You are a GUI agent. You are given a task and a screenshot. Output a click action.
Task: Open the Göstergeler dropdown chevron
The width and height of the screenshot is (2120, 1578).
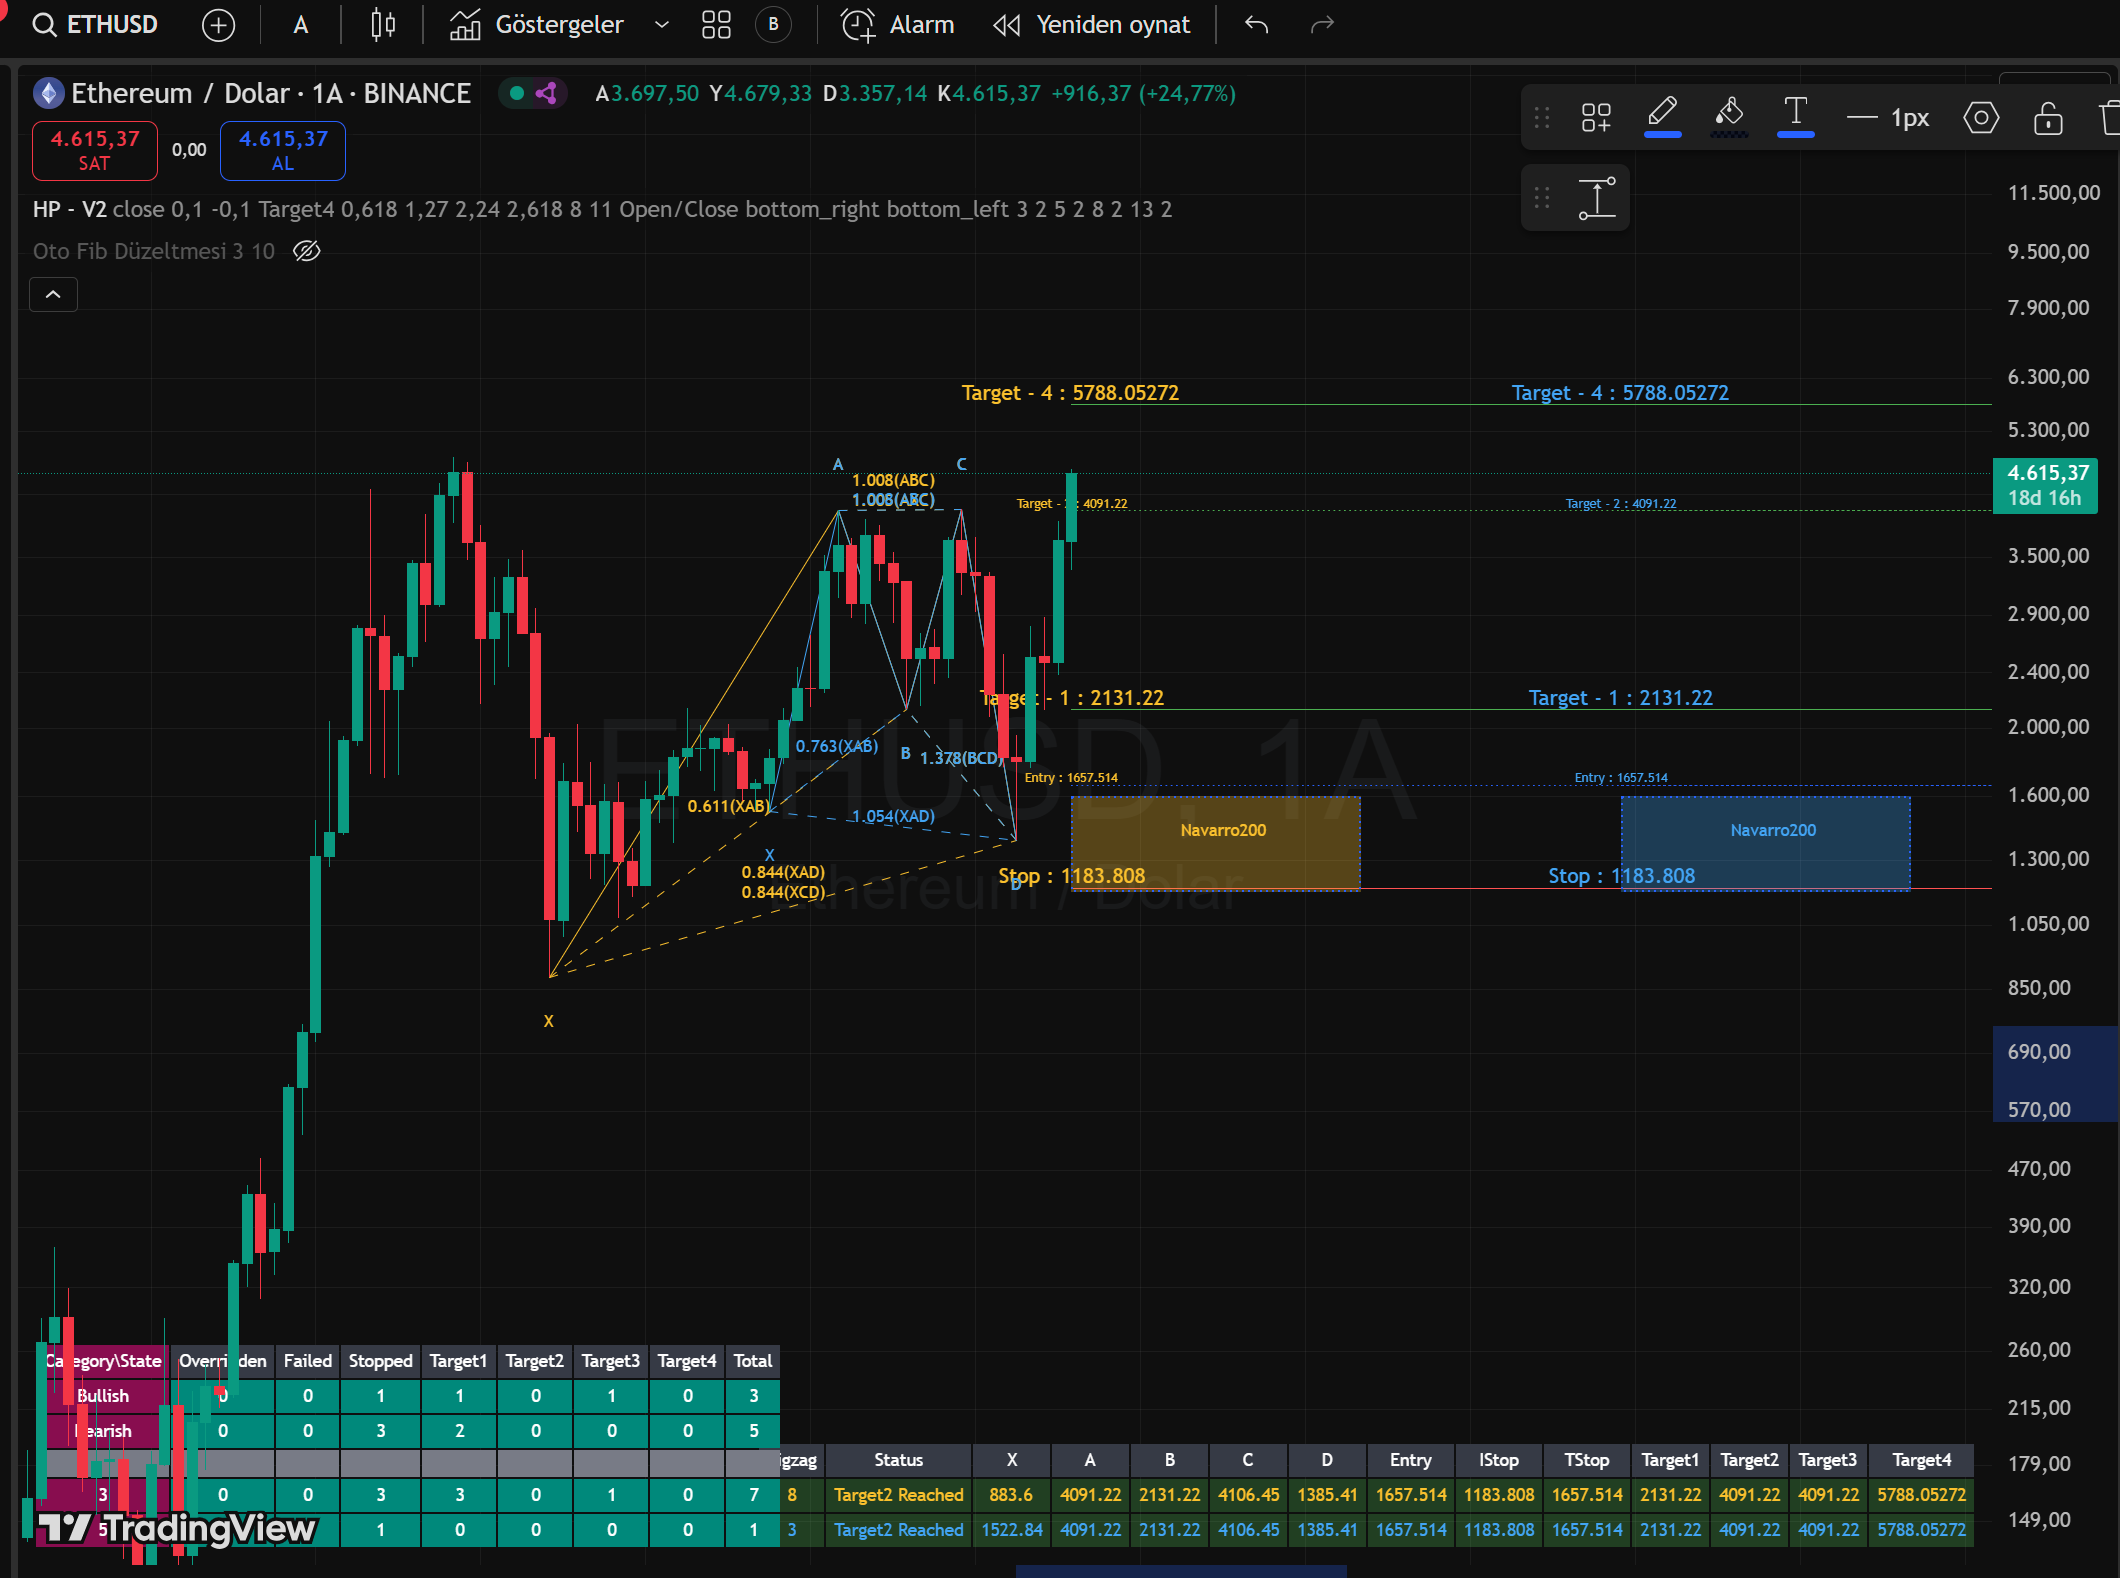coord(661,25)
